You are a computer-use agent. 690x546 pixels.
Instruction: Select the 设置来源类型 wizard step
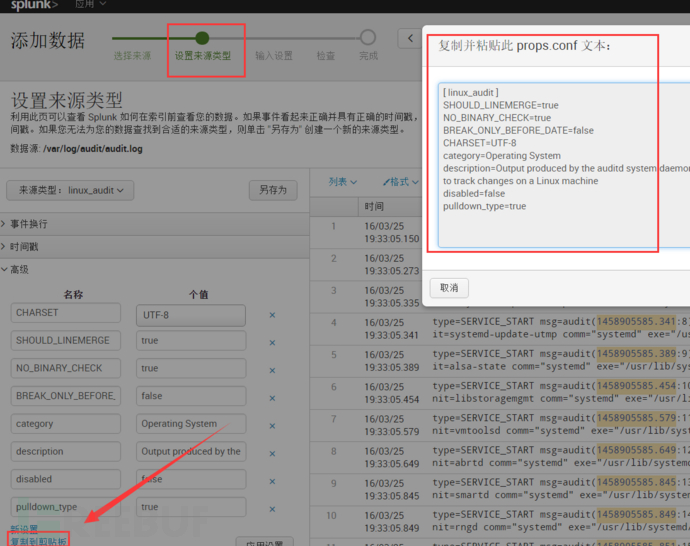203,56
